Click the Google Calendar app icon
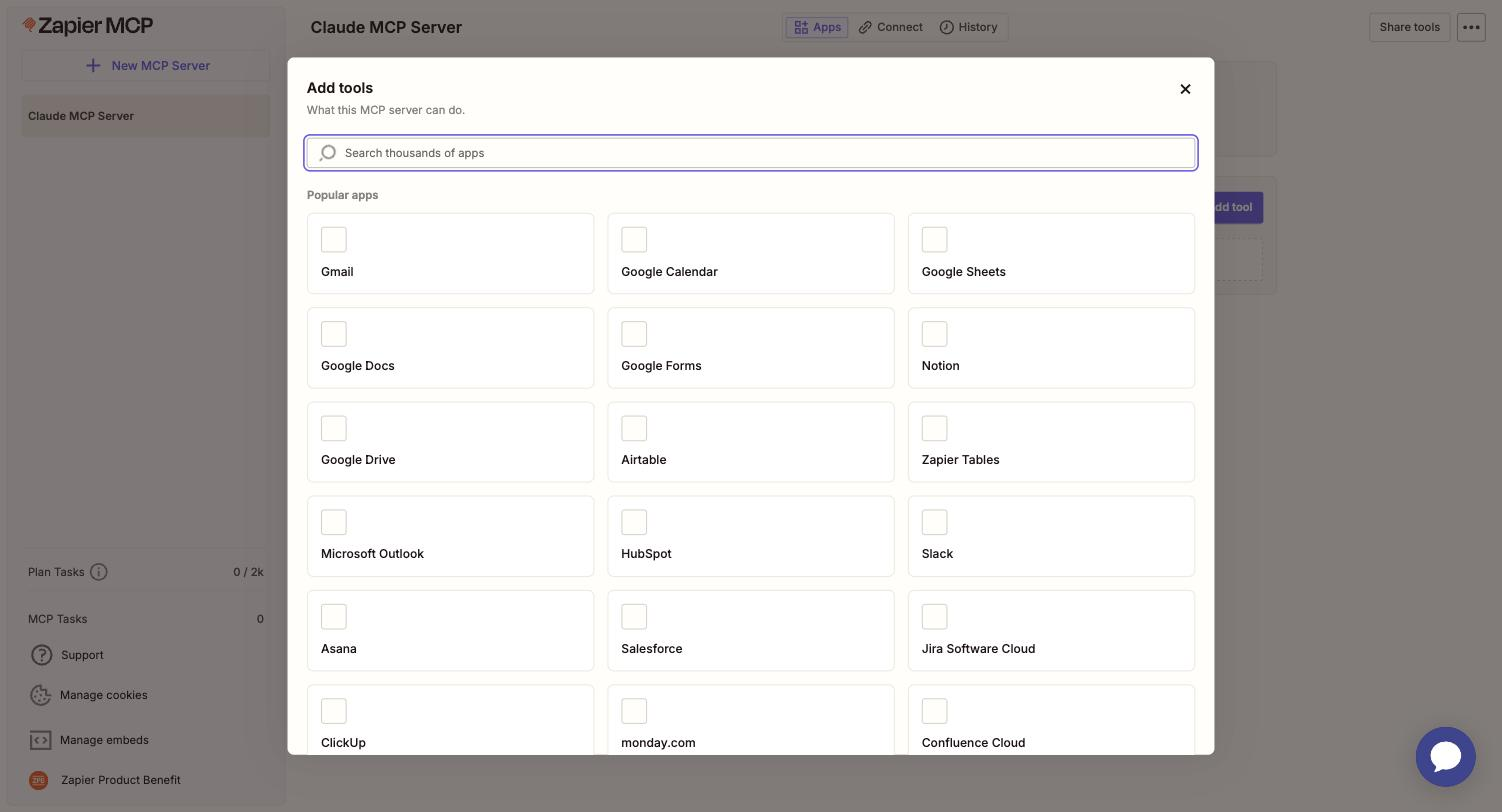The width and height of the screenshot is (1502, 812). click(634, 240)
